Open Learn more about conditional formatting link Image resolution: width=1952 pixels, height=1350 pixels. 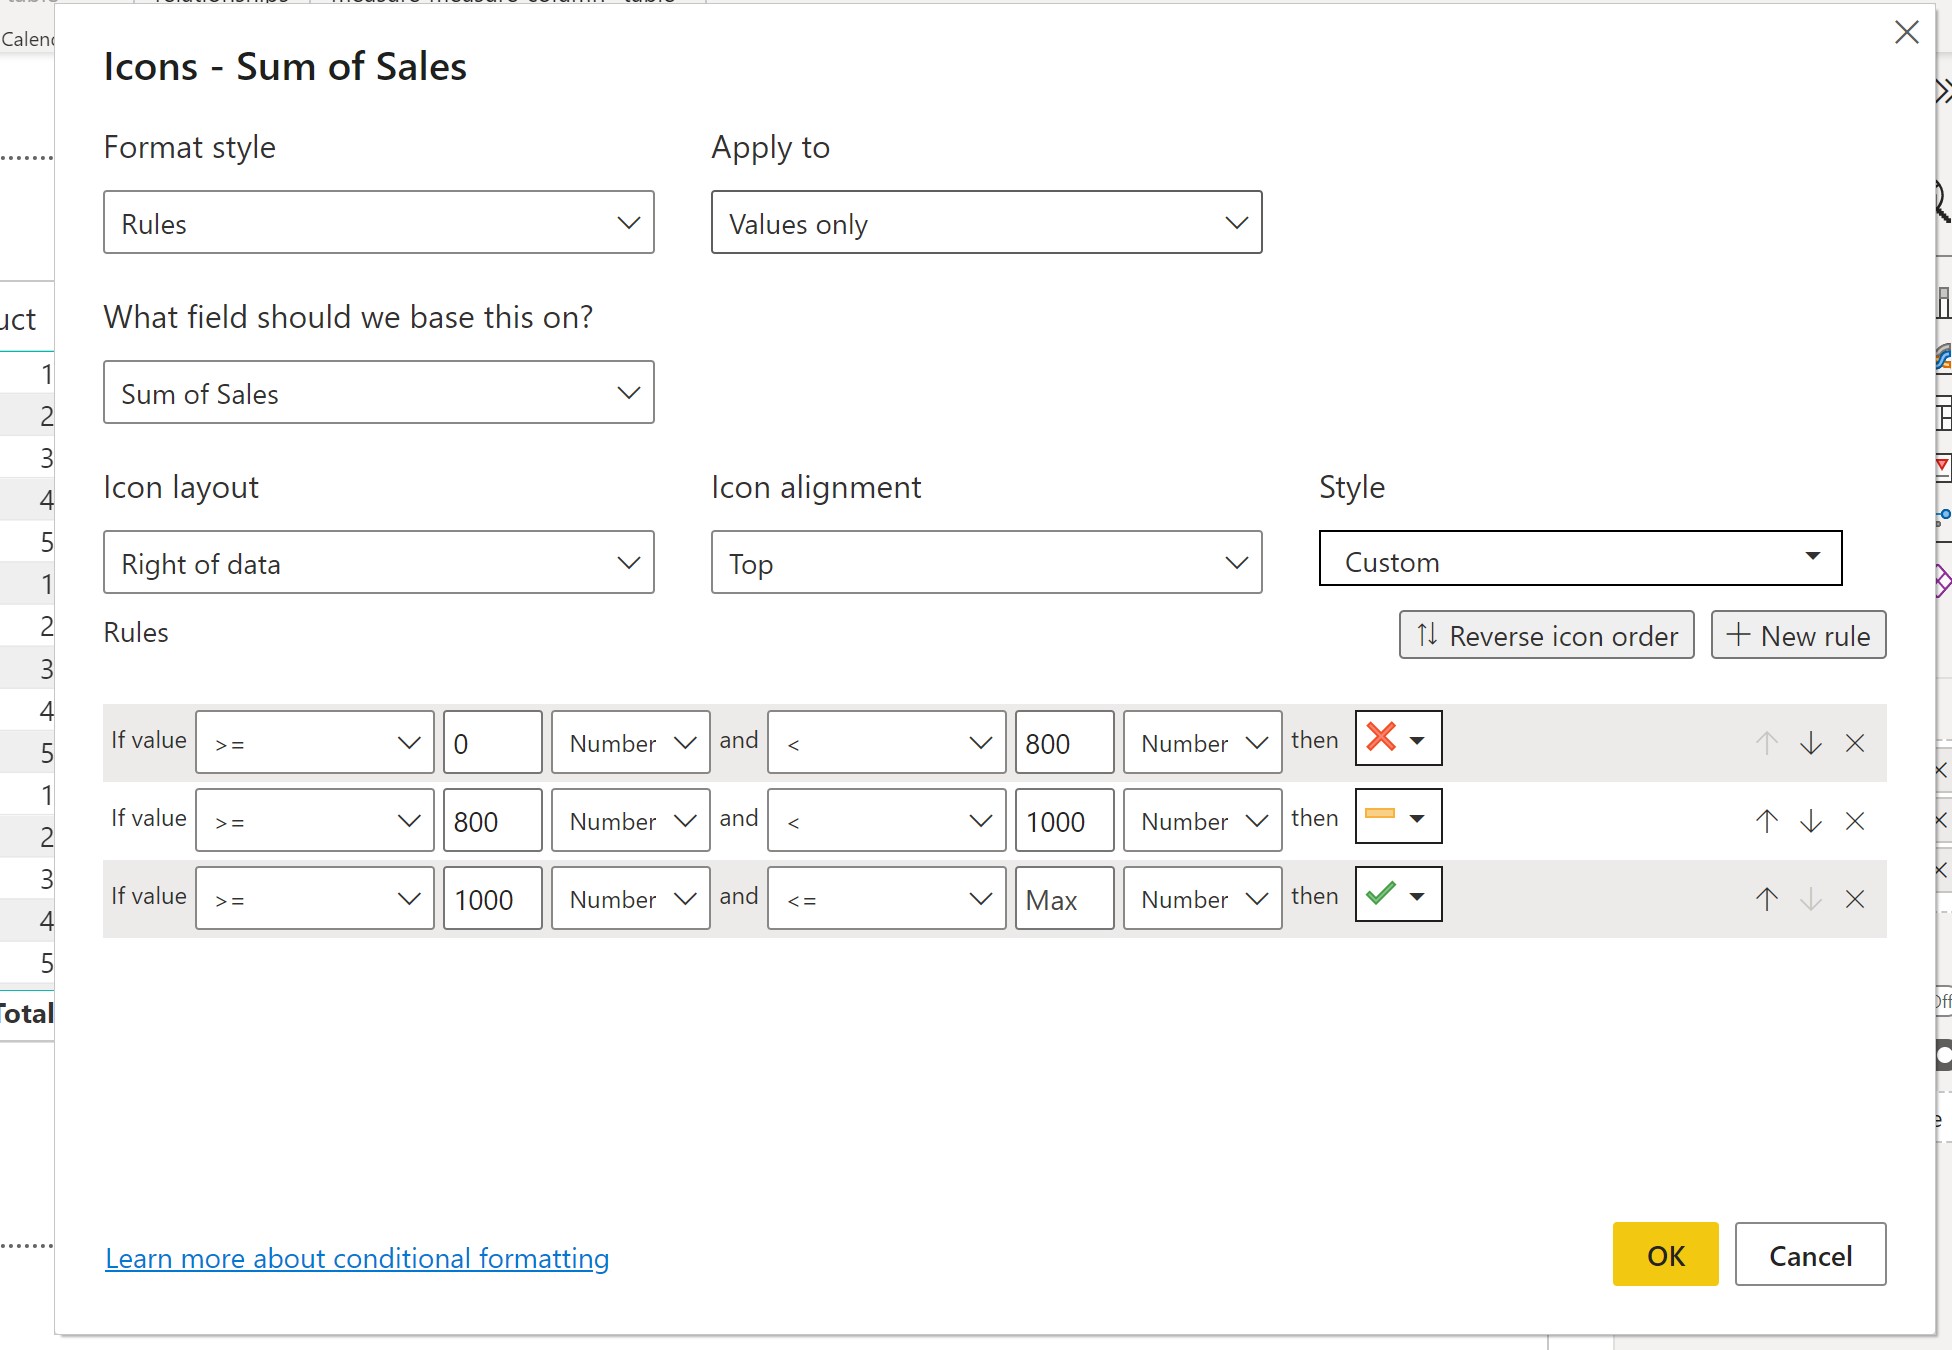357,1258
